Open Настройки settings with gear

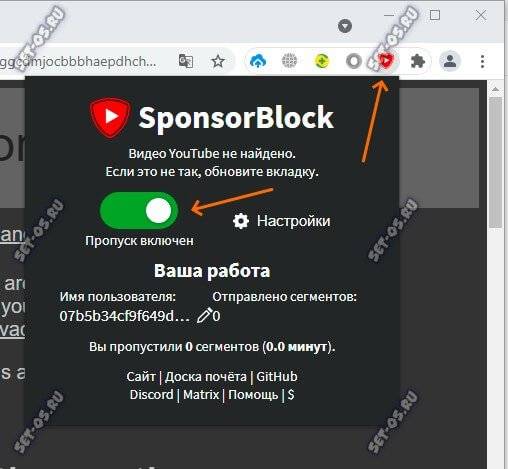(282, 221)
